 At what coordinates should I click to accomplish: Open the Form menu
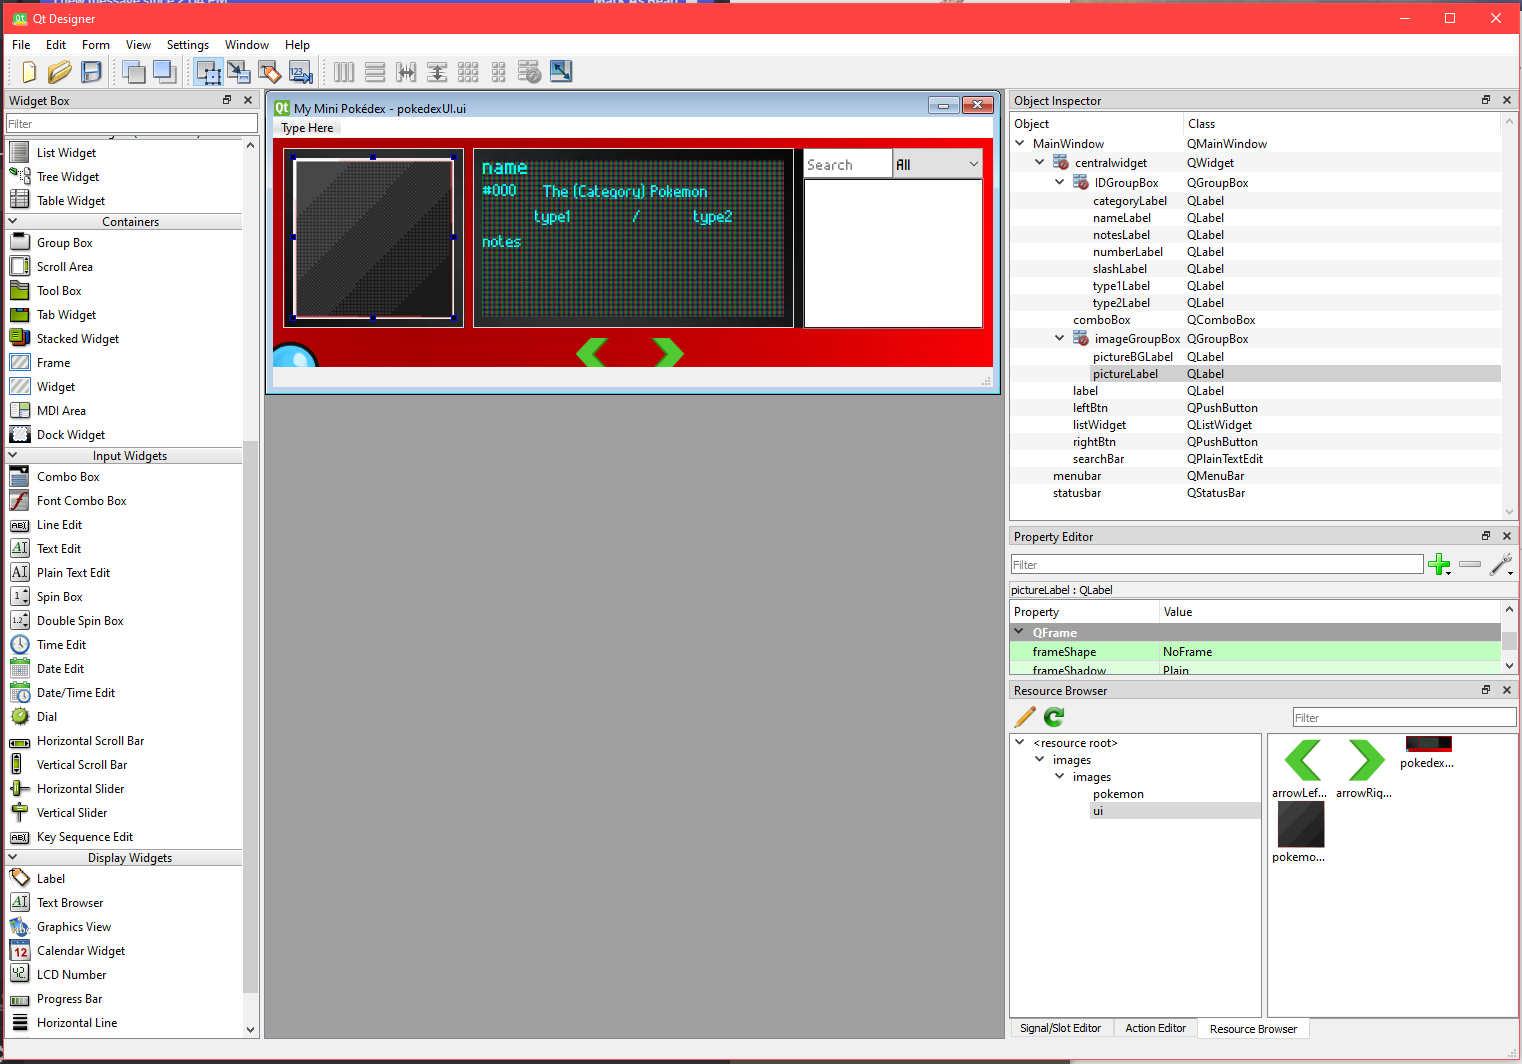point(96,45)
